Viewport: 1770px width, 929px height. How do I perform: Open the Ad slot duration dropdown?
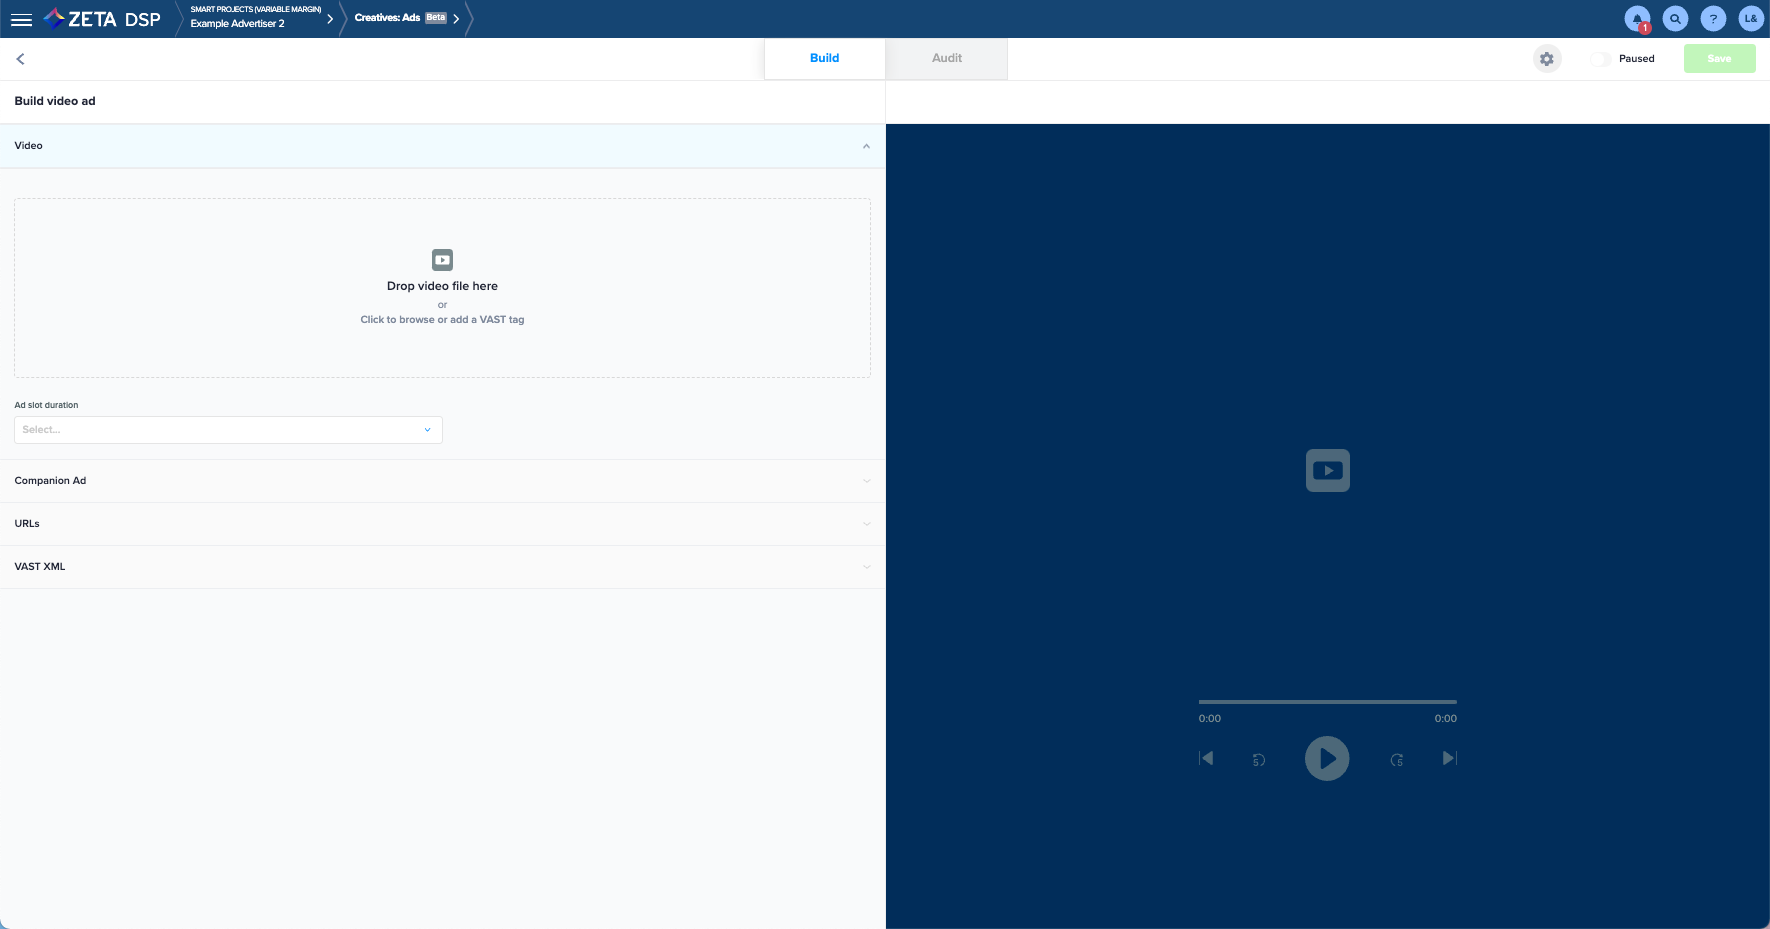228,430
